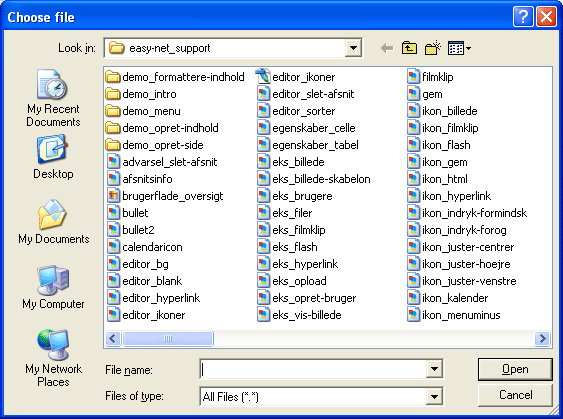The height and width of the screenshot is (419, 563).
Task: Expand the File name dropdown arrow
Action: pyautogui.click(x=434, y=369)
